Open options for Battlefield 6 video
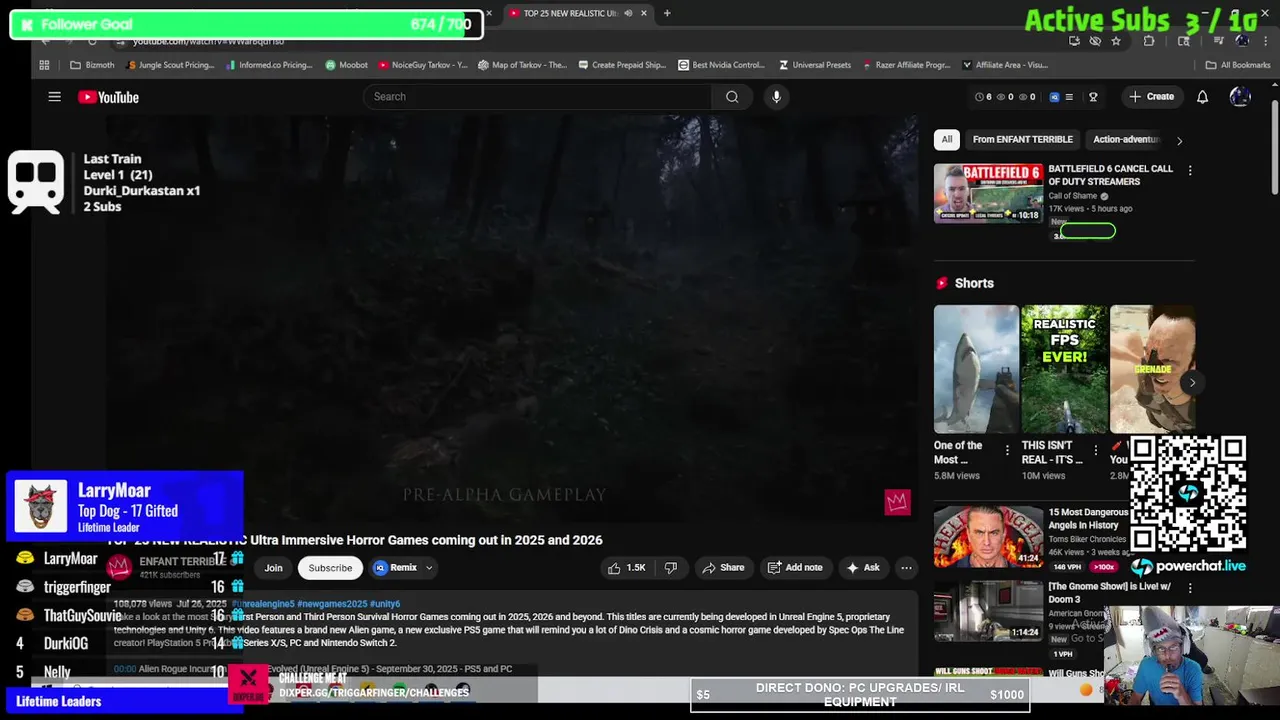1280x720 pixels. (x=1190, y=171)
